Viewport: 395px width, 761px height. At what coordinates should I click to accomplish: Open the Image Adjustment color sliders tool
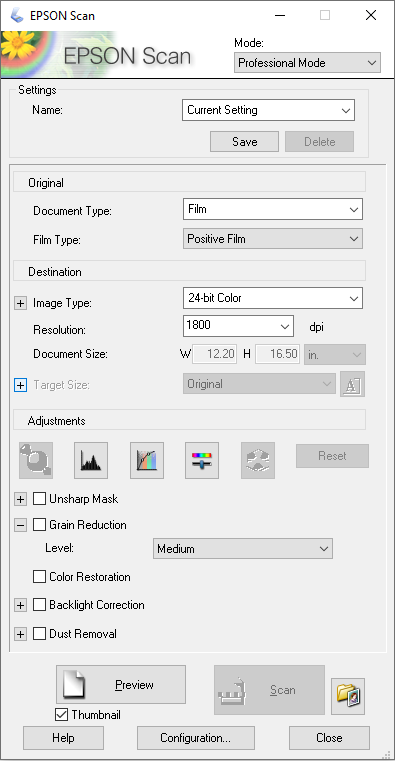(202, 460)
